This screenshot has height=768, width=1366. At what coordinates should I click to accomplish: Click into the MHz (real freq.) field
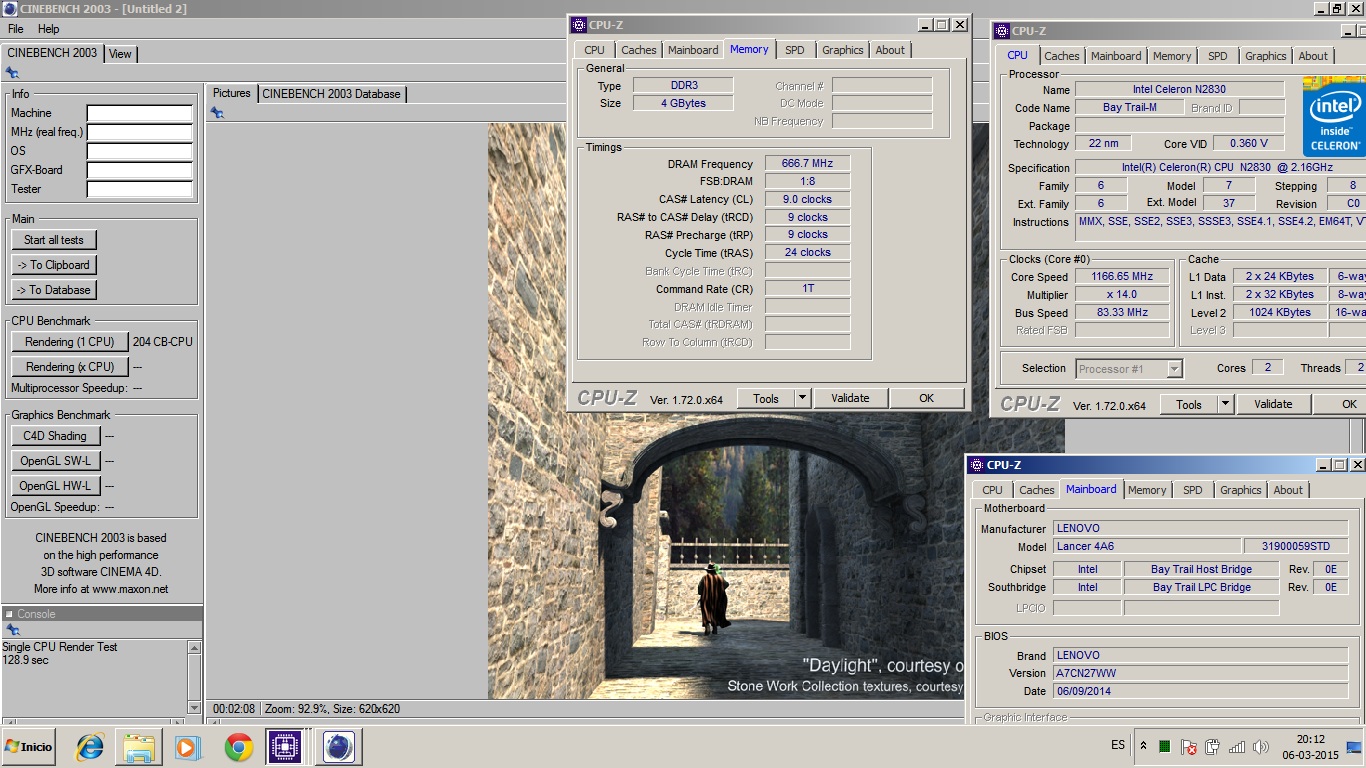click(x=140, y=132)
